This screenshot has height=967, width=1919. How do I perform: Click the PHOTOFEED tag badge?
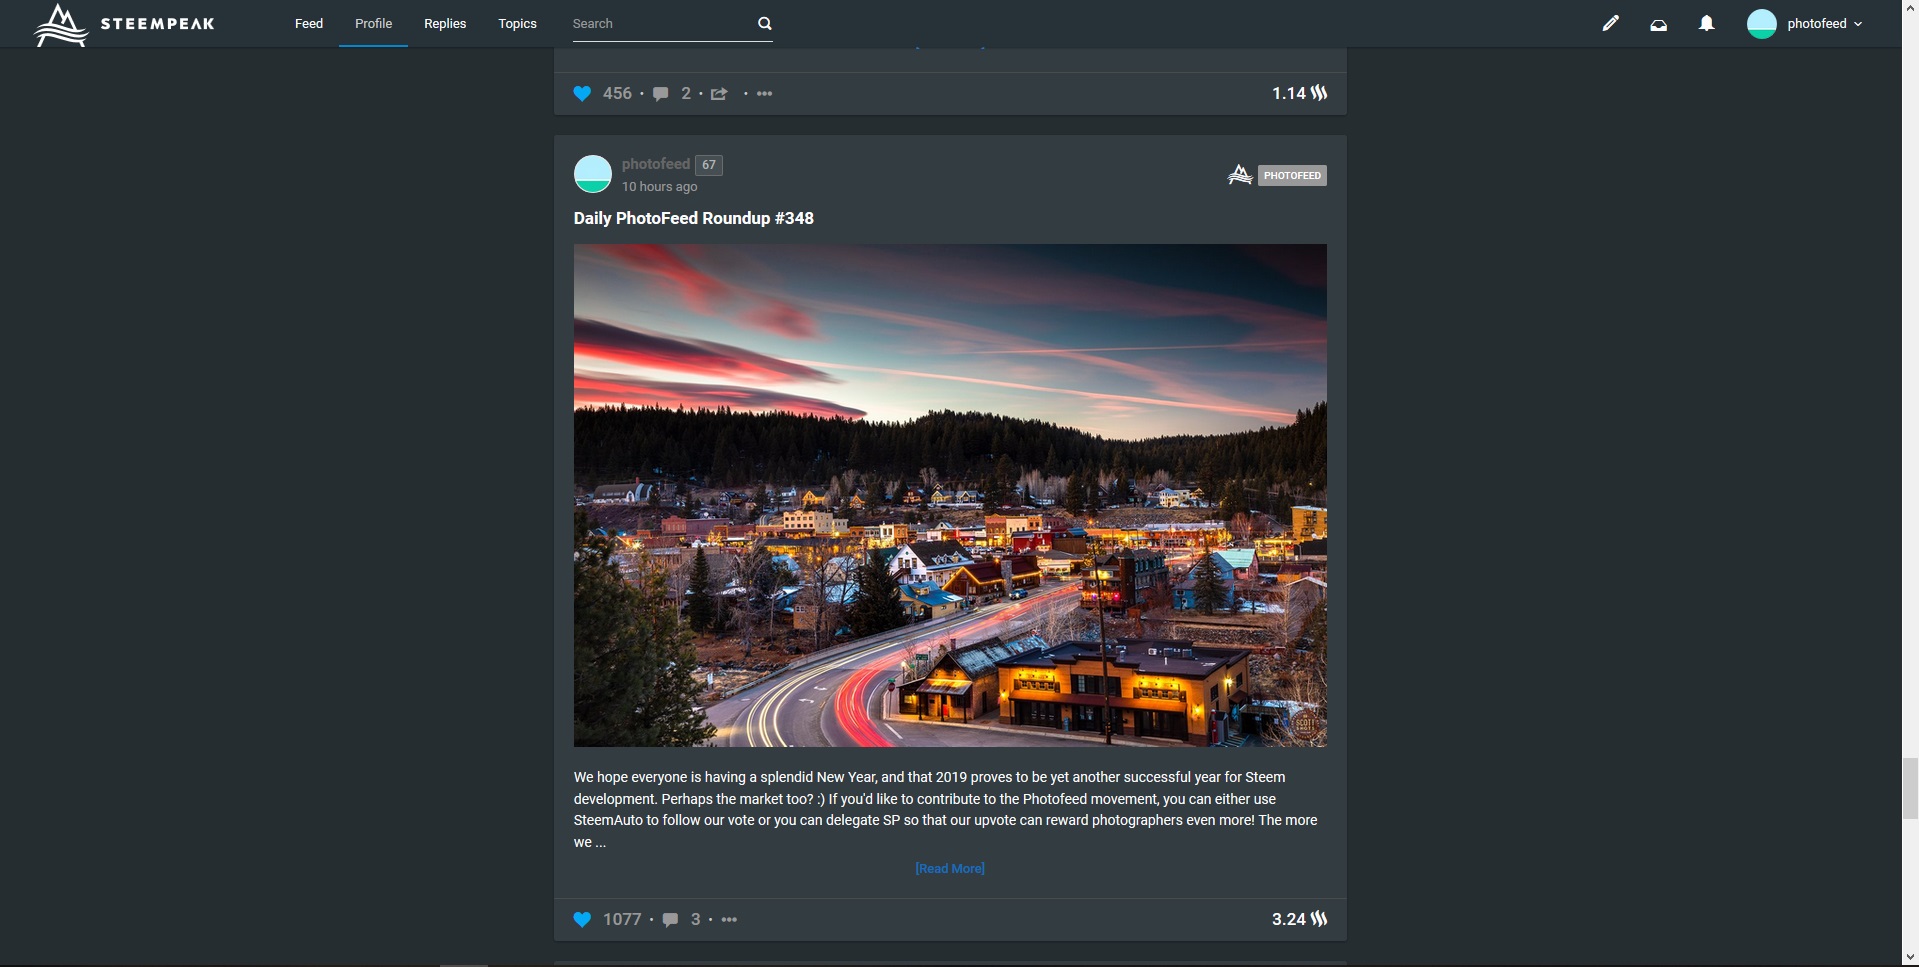pos(1291,176)
